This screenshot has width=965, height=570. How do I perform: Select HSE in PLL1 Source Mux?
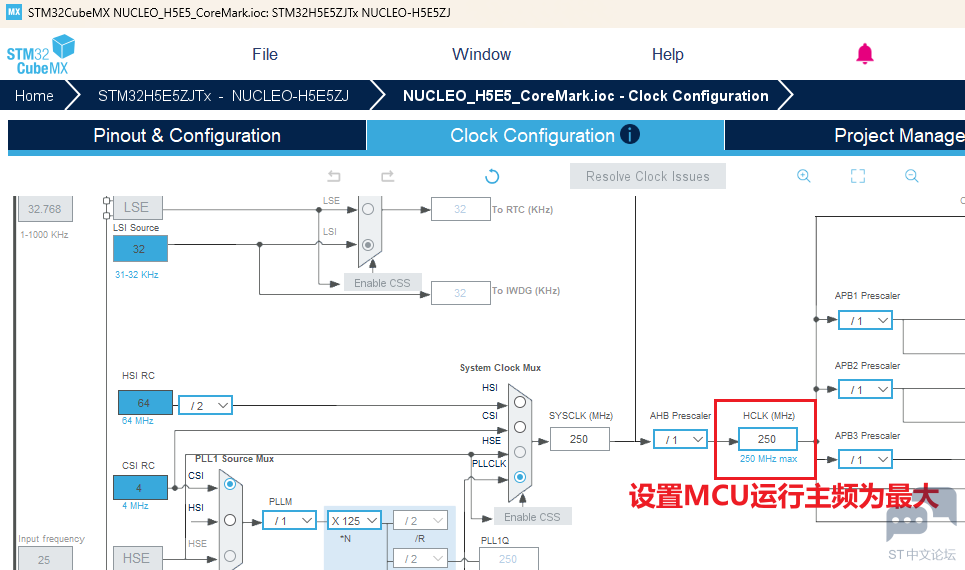pos(230,556)
